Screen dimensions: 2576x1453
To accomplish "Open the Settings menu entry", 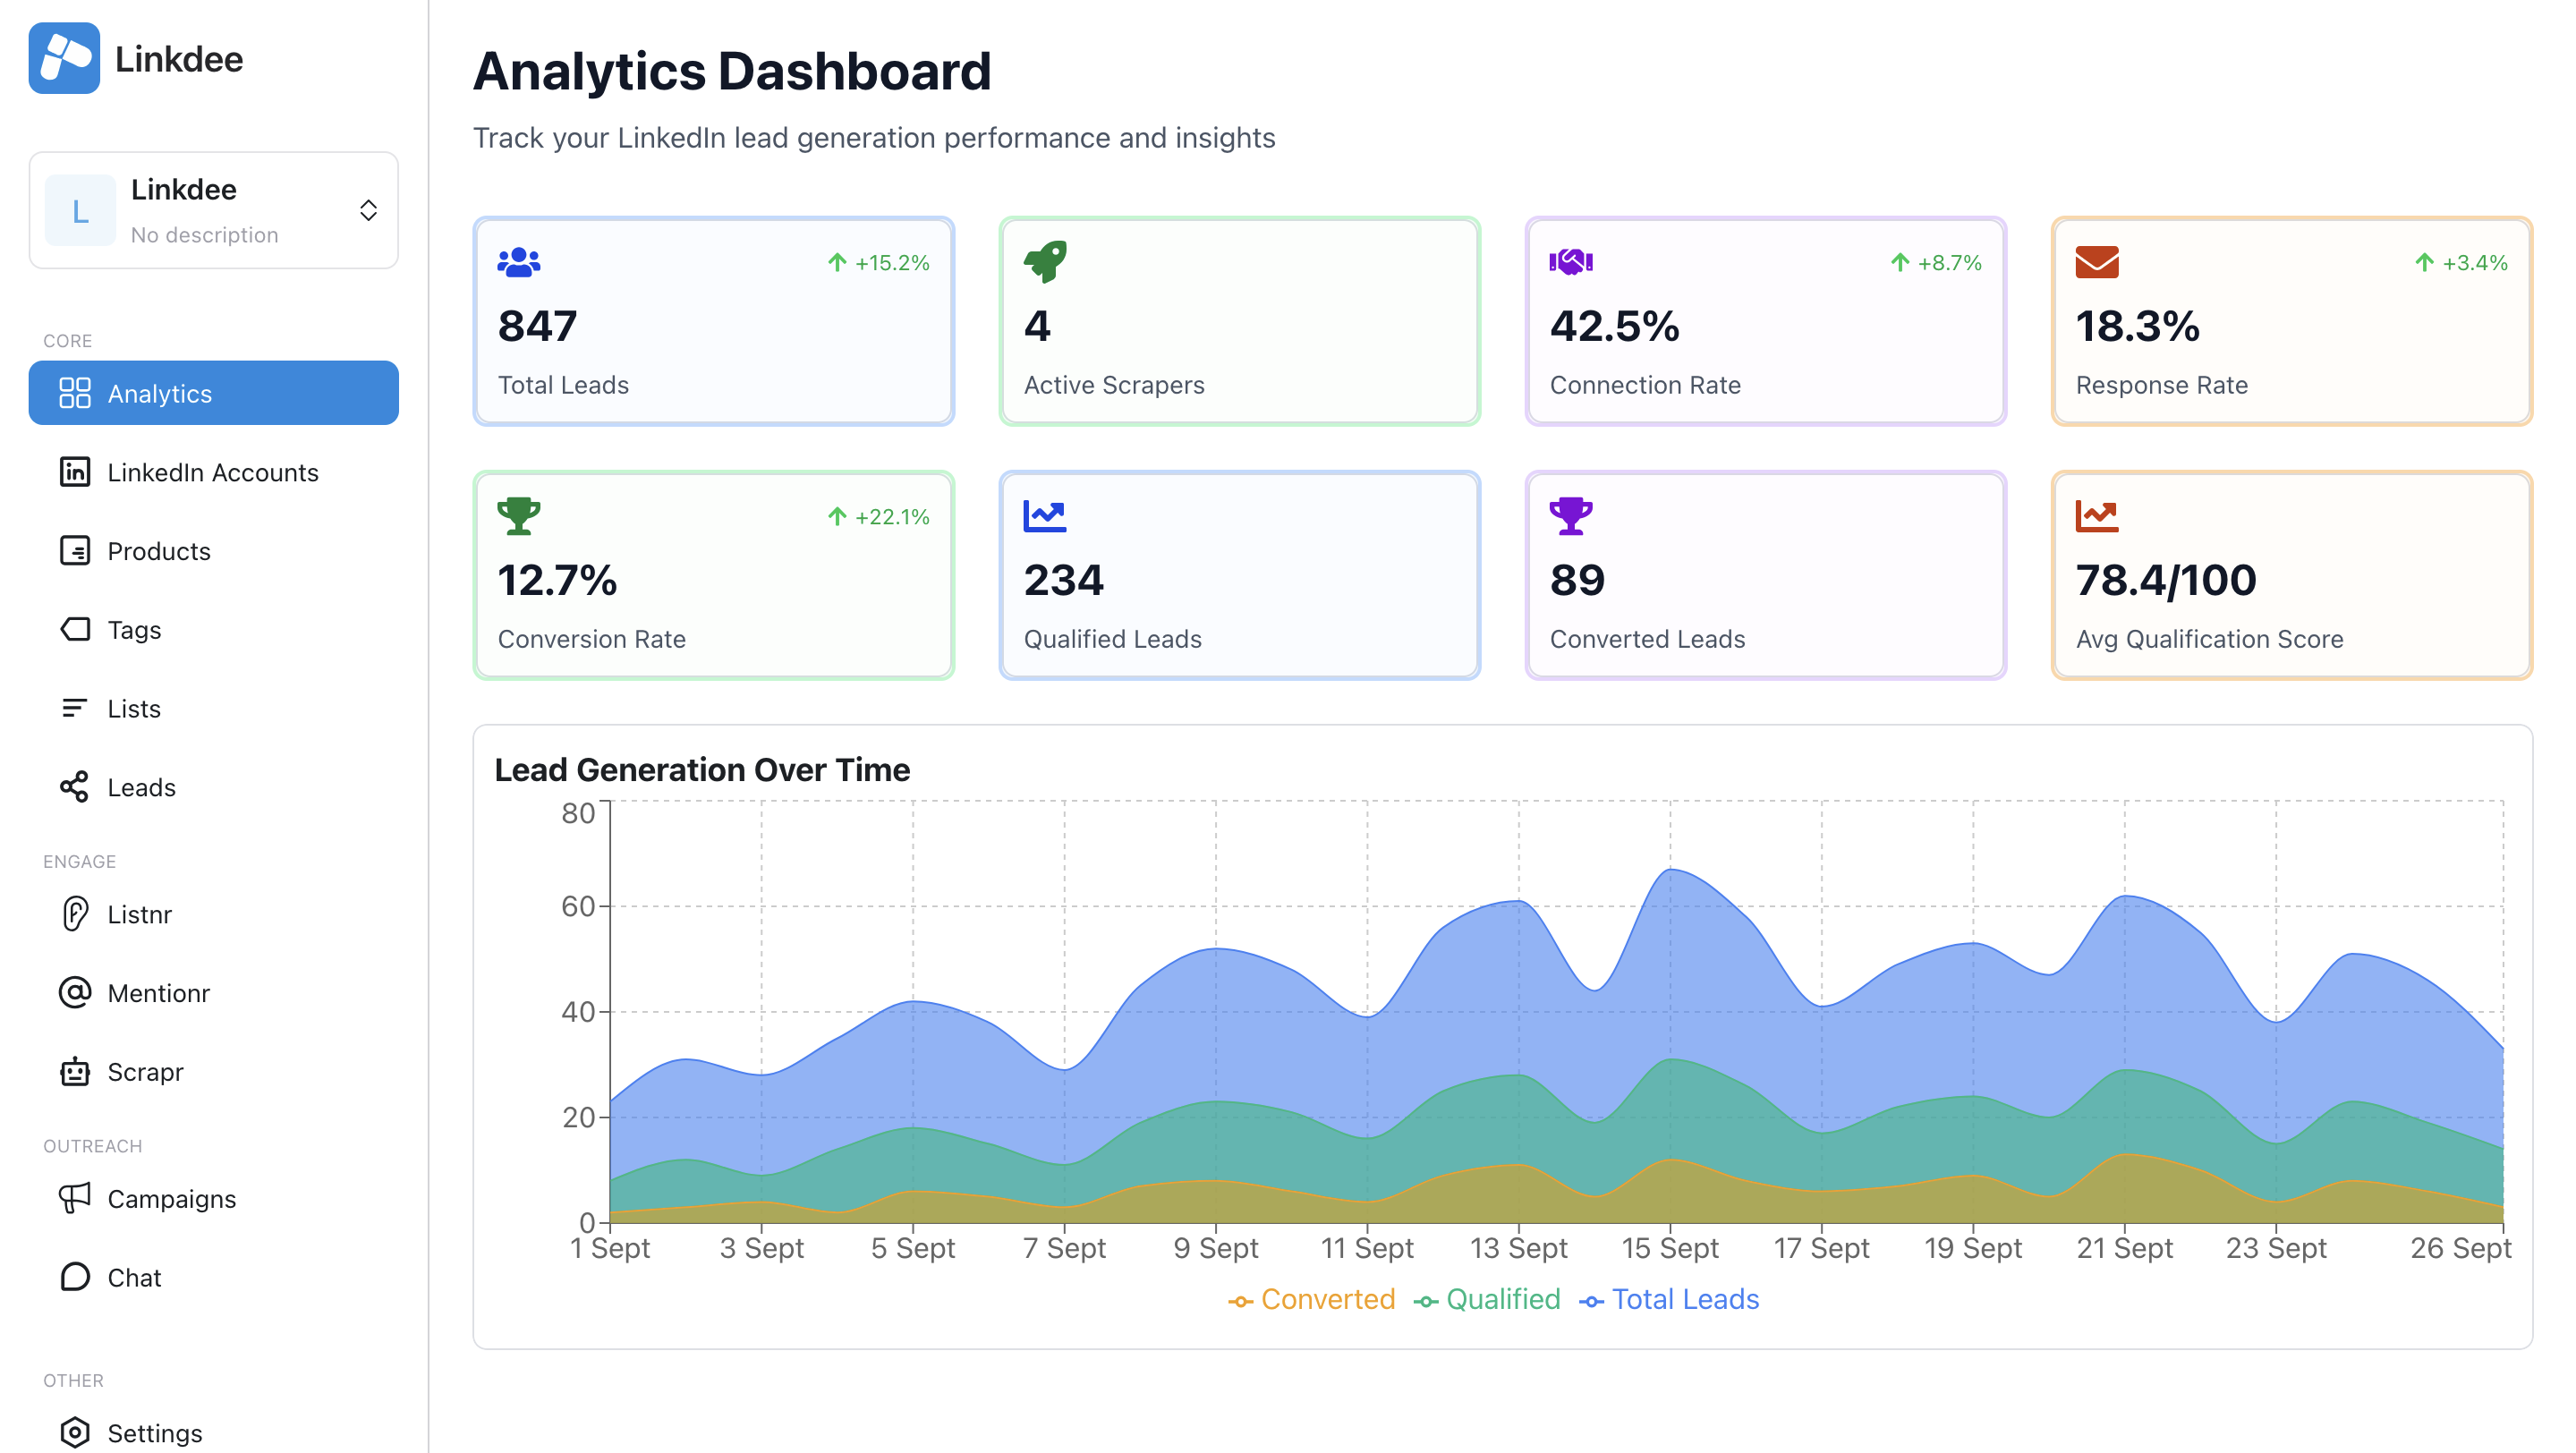I will (x=153, y=1432).
